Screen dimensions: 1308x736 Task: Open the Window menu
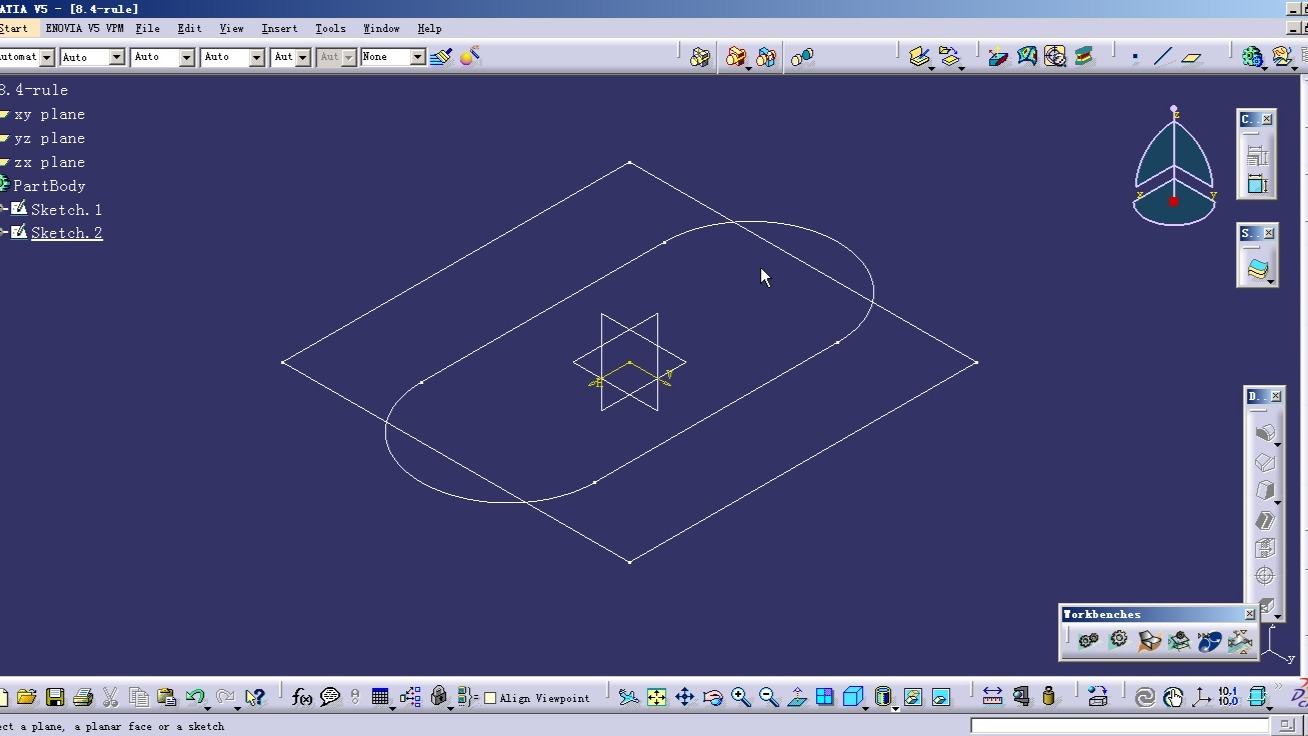381,28
